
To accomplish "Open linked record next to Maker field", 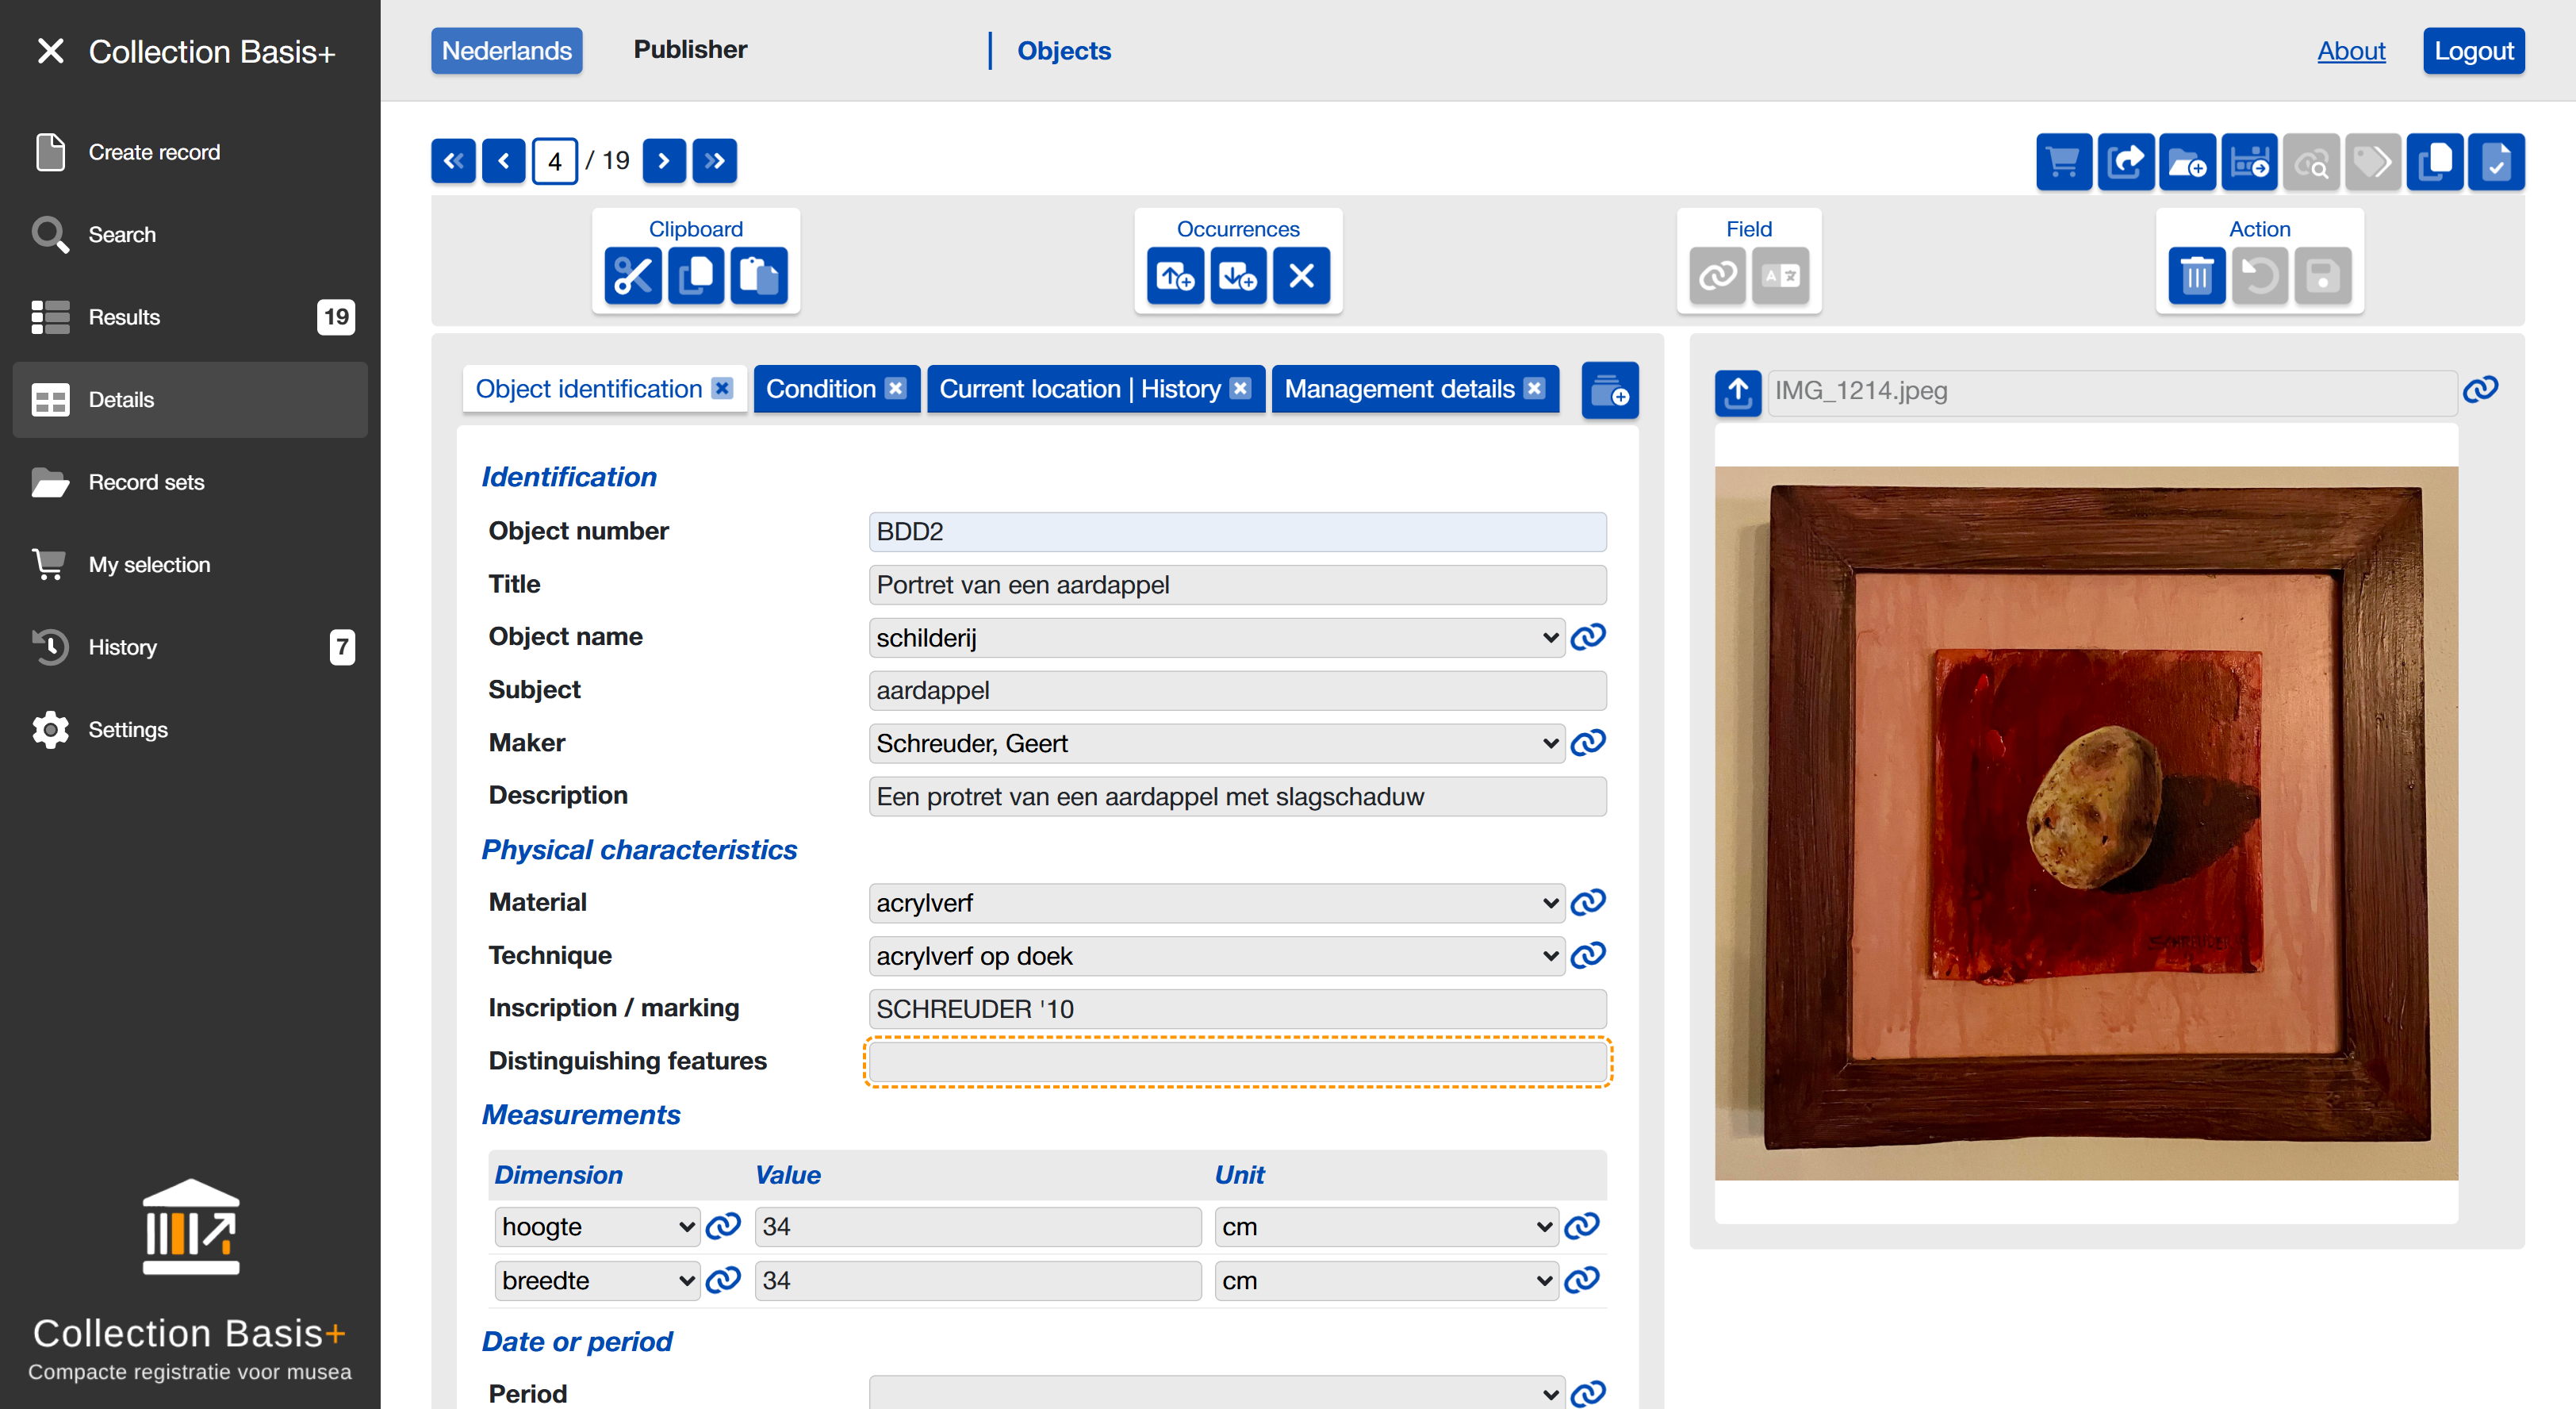I will 1588,743.
